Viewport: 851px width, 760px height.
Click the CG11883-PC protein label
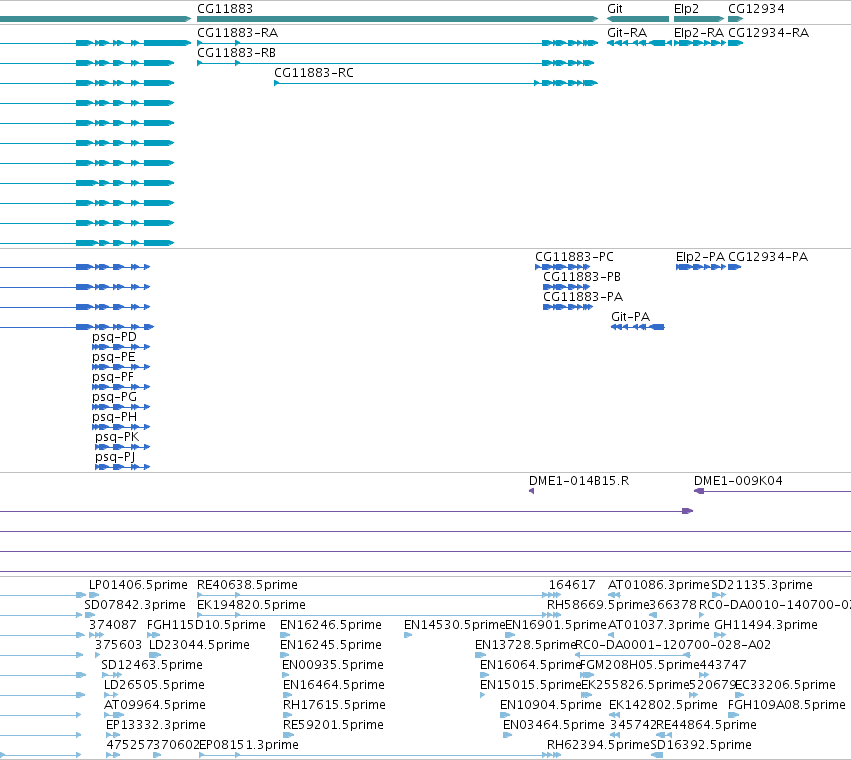[574, 257]
